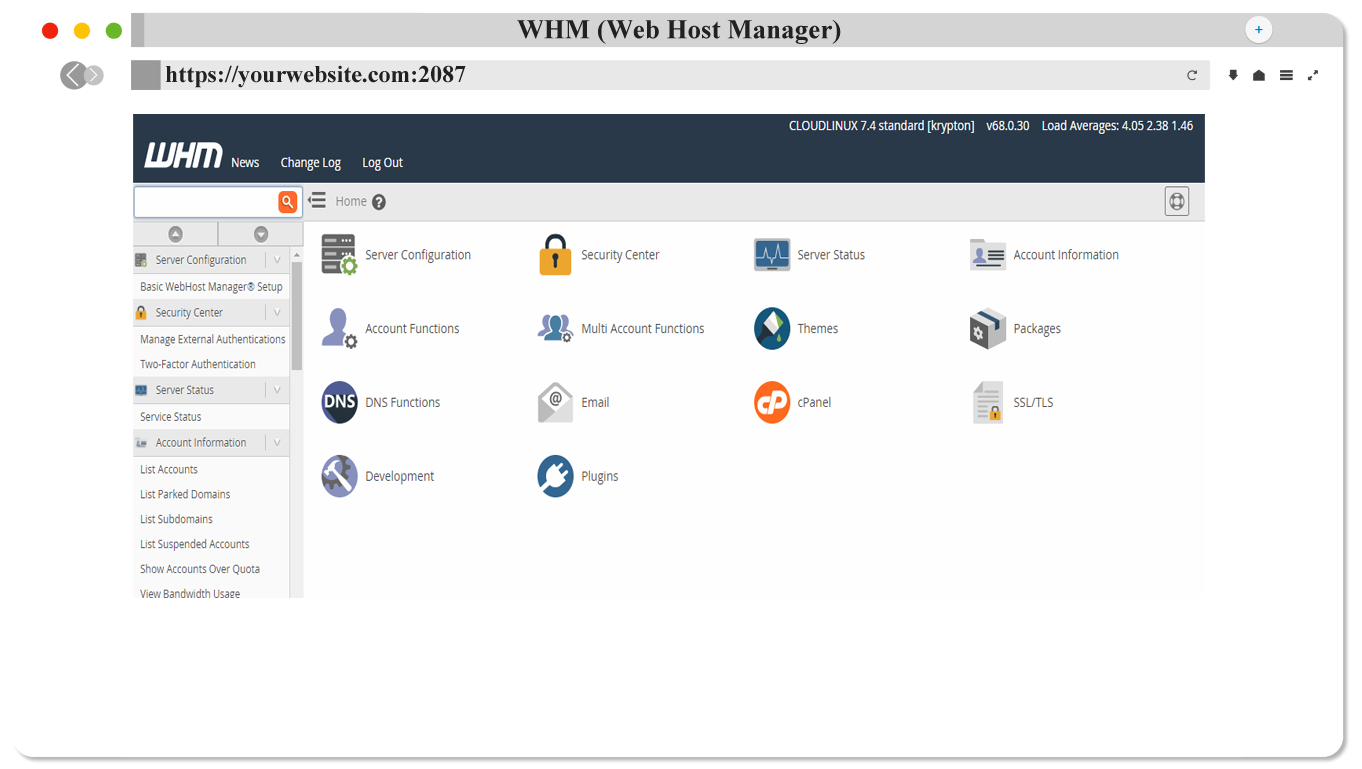Click the Load Averages text
Viewport: 1362px width, 769px height.
pos(1117,126)
